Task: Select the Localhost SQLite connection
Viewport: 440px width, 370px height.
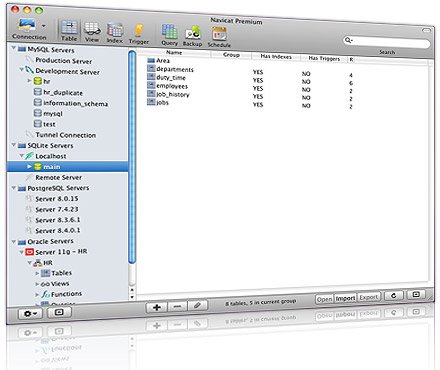Action: [x=50, y=156]
